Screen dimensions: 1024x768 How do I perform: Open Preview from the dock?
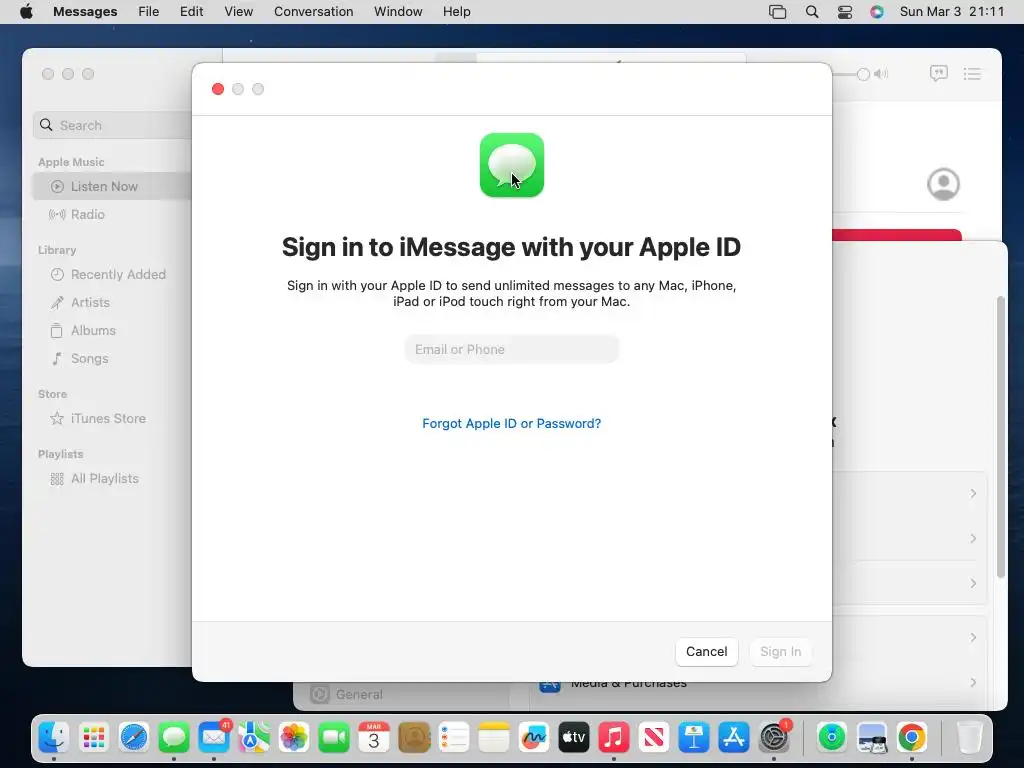point(872,738)
